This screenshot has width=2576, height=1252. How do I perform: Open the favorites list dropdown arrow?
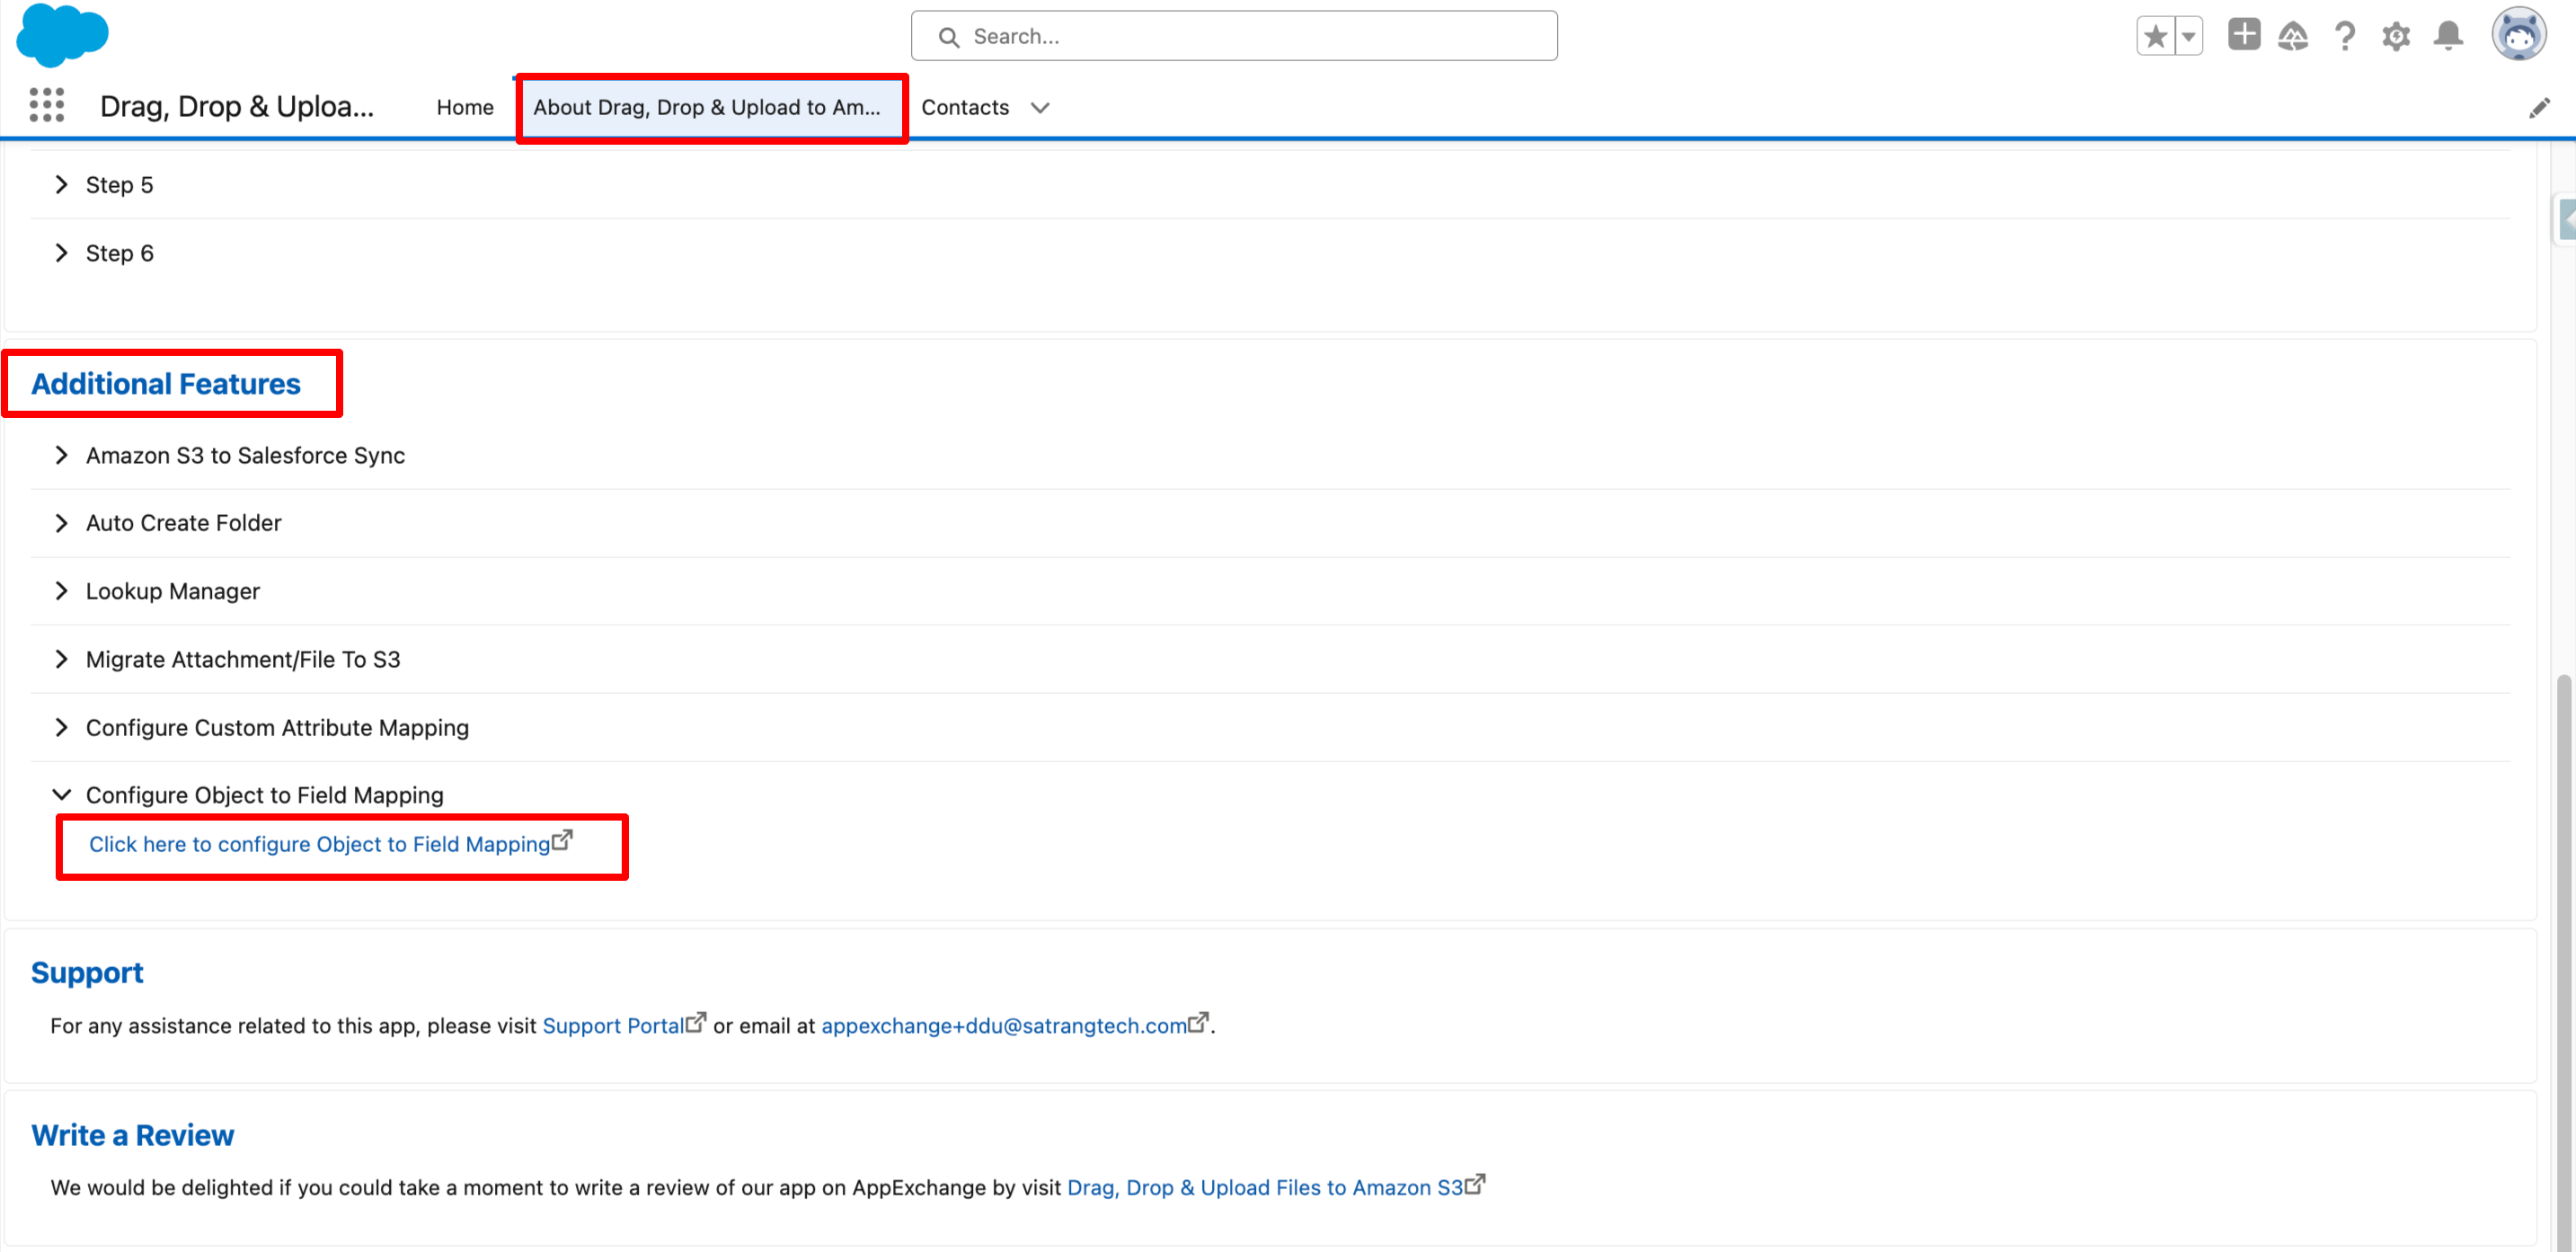(2189, 37)
